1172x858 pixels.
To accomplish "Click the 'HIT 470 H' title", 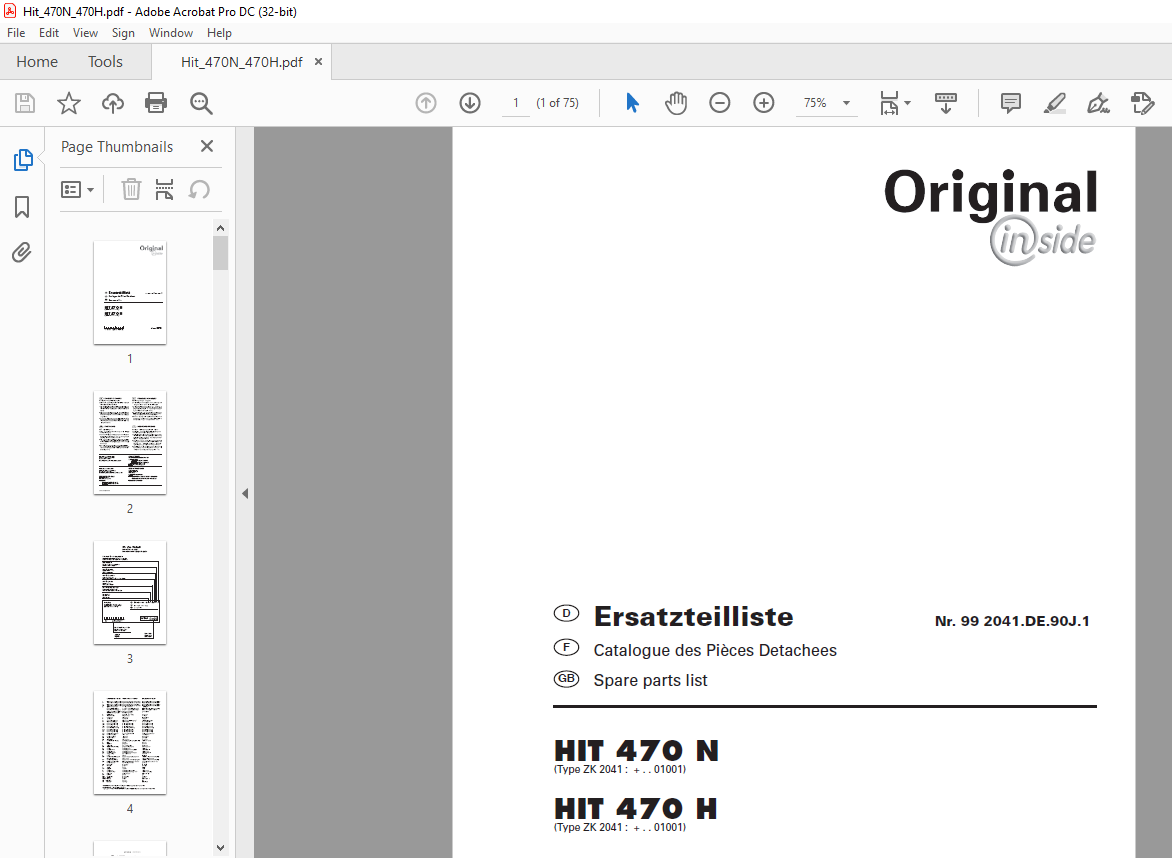I will tap(635, 809).
